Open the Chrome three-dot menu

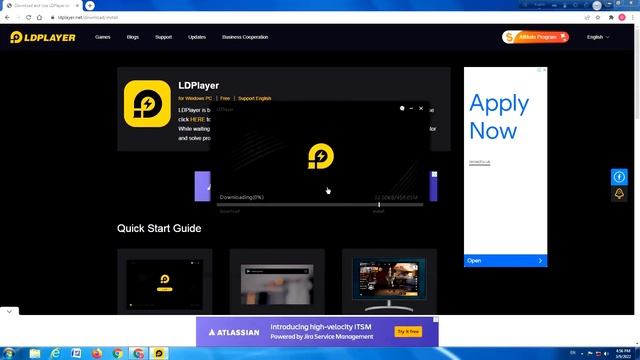tap(633, 18)
